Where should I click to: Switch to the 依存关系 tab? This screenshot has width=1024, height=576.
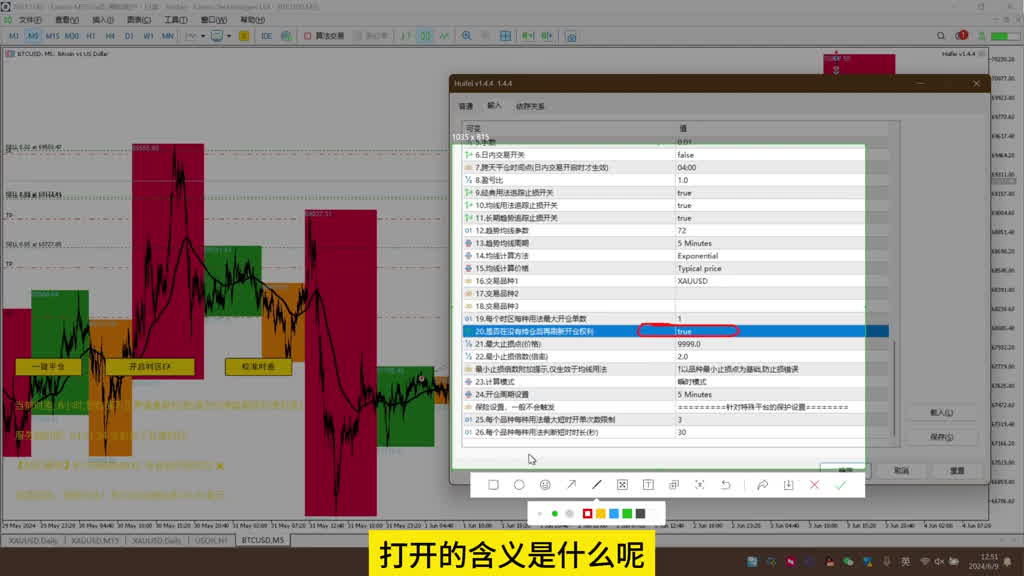[x=531, y=106]
